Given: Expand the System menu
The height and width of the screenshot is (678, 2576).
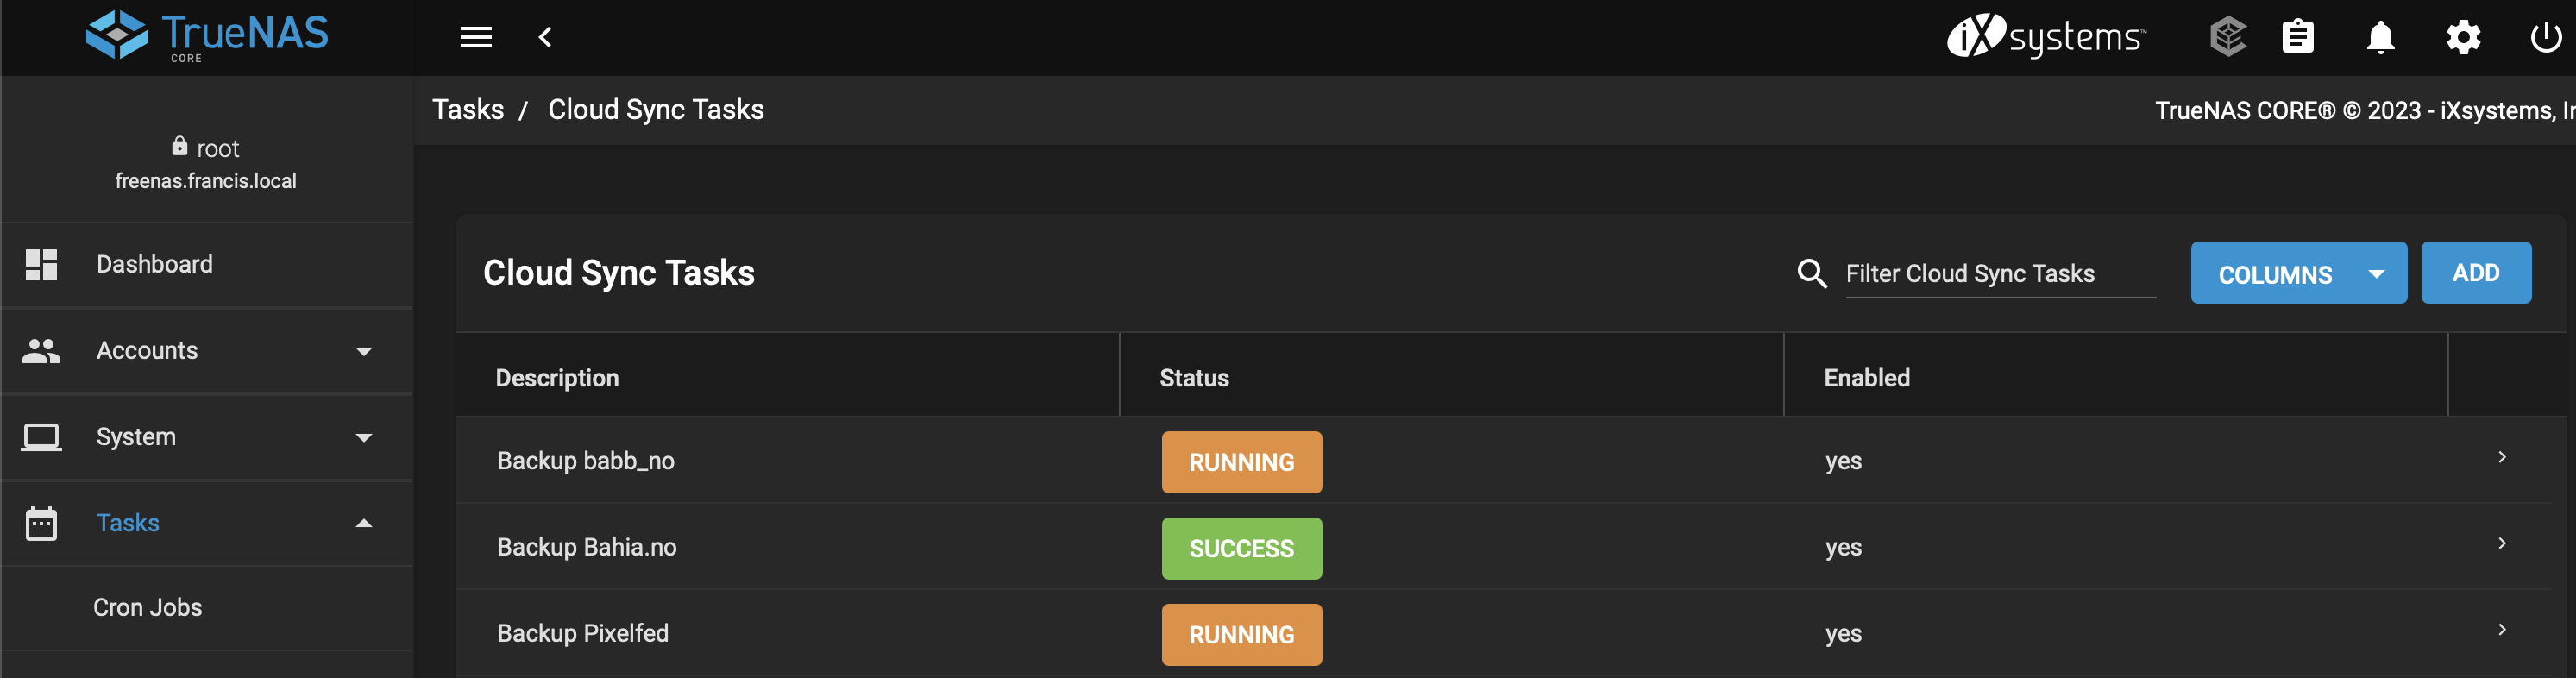Looking at the screenshot, I should 207,437.
